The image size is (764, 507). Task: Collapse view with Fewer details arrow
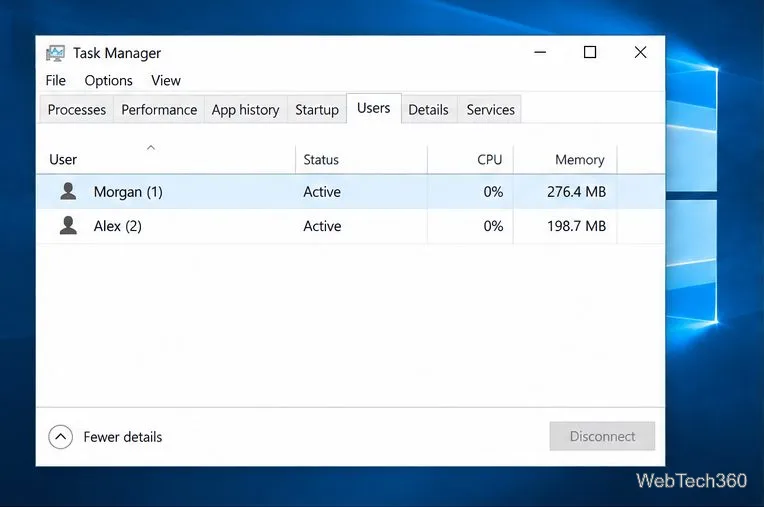tap(60, 436)
